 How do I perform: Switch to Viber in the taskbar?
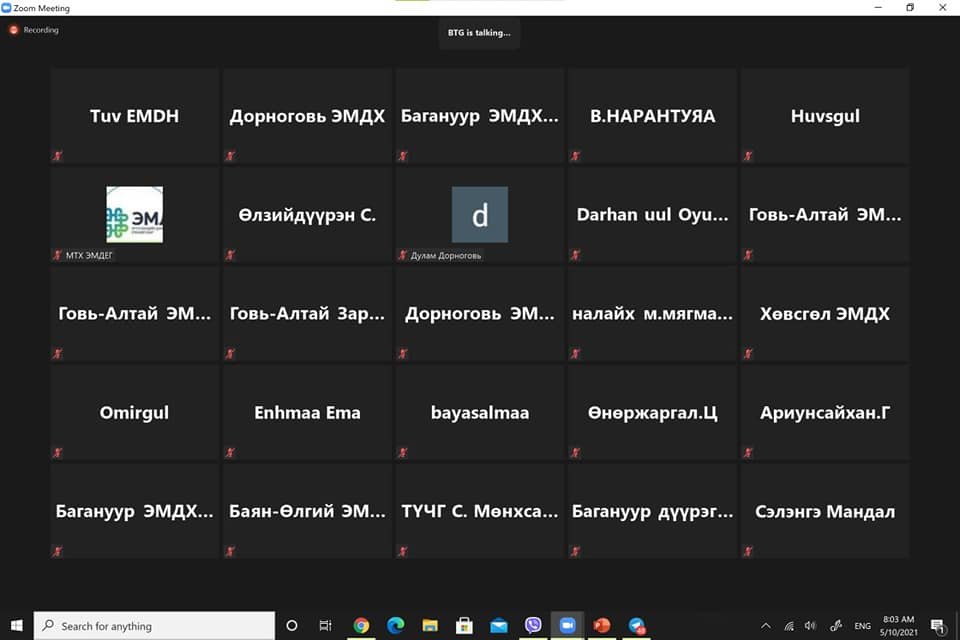point(533,626)
